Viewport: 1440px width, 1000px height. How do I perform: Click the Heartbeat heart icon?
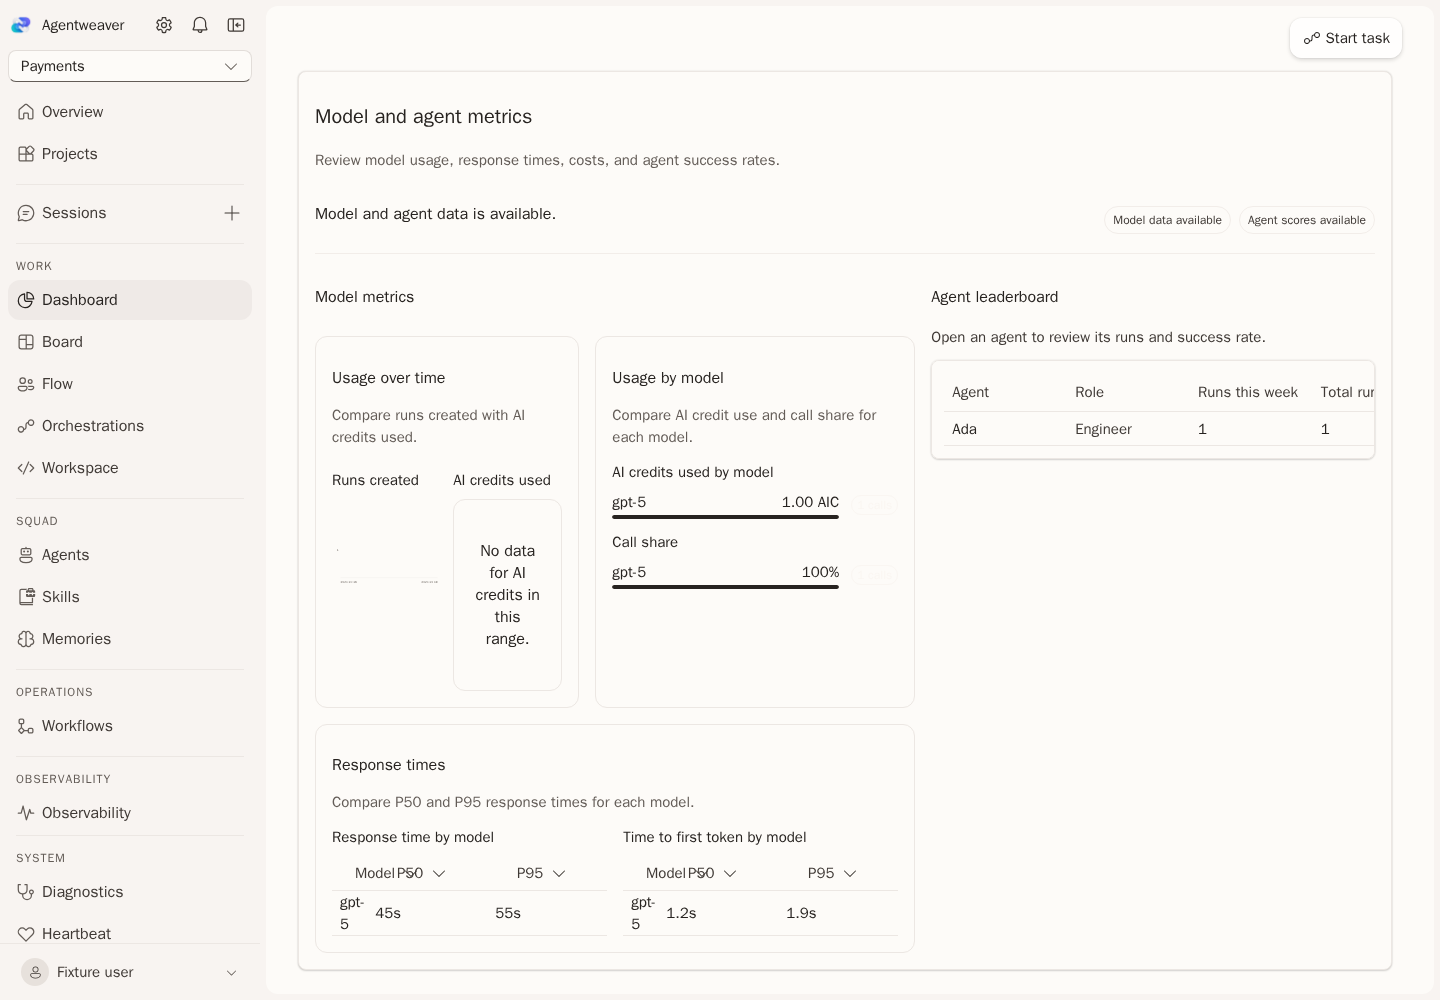tap(26, 934)
